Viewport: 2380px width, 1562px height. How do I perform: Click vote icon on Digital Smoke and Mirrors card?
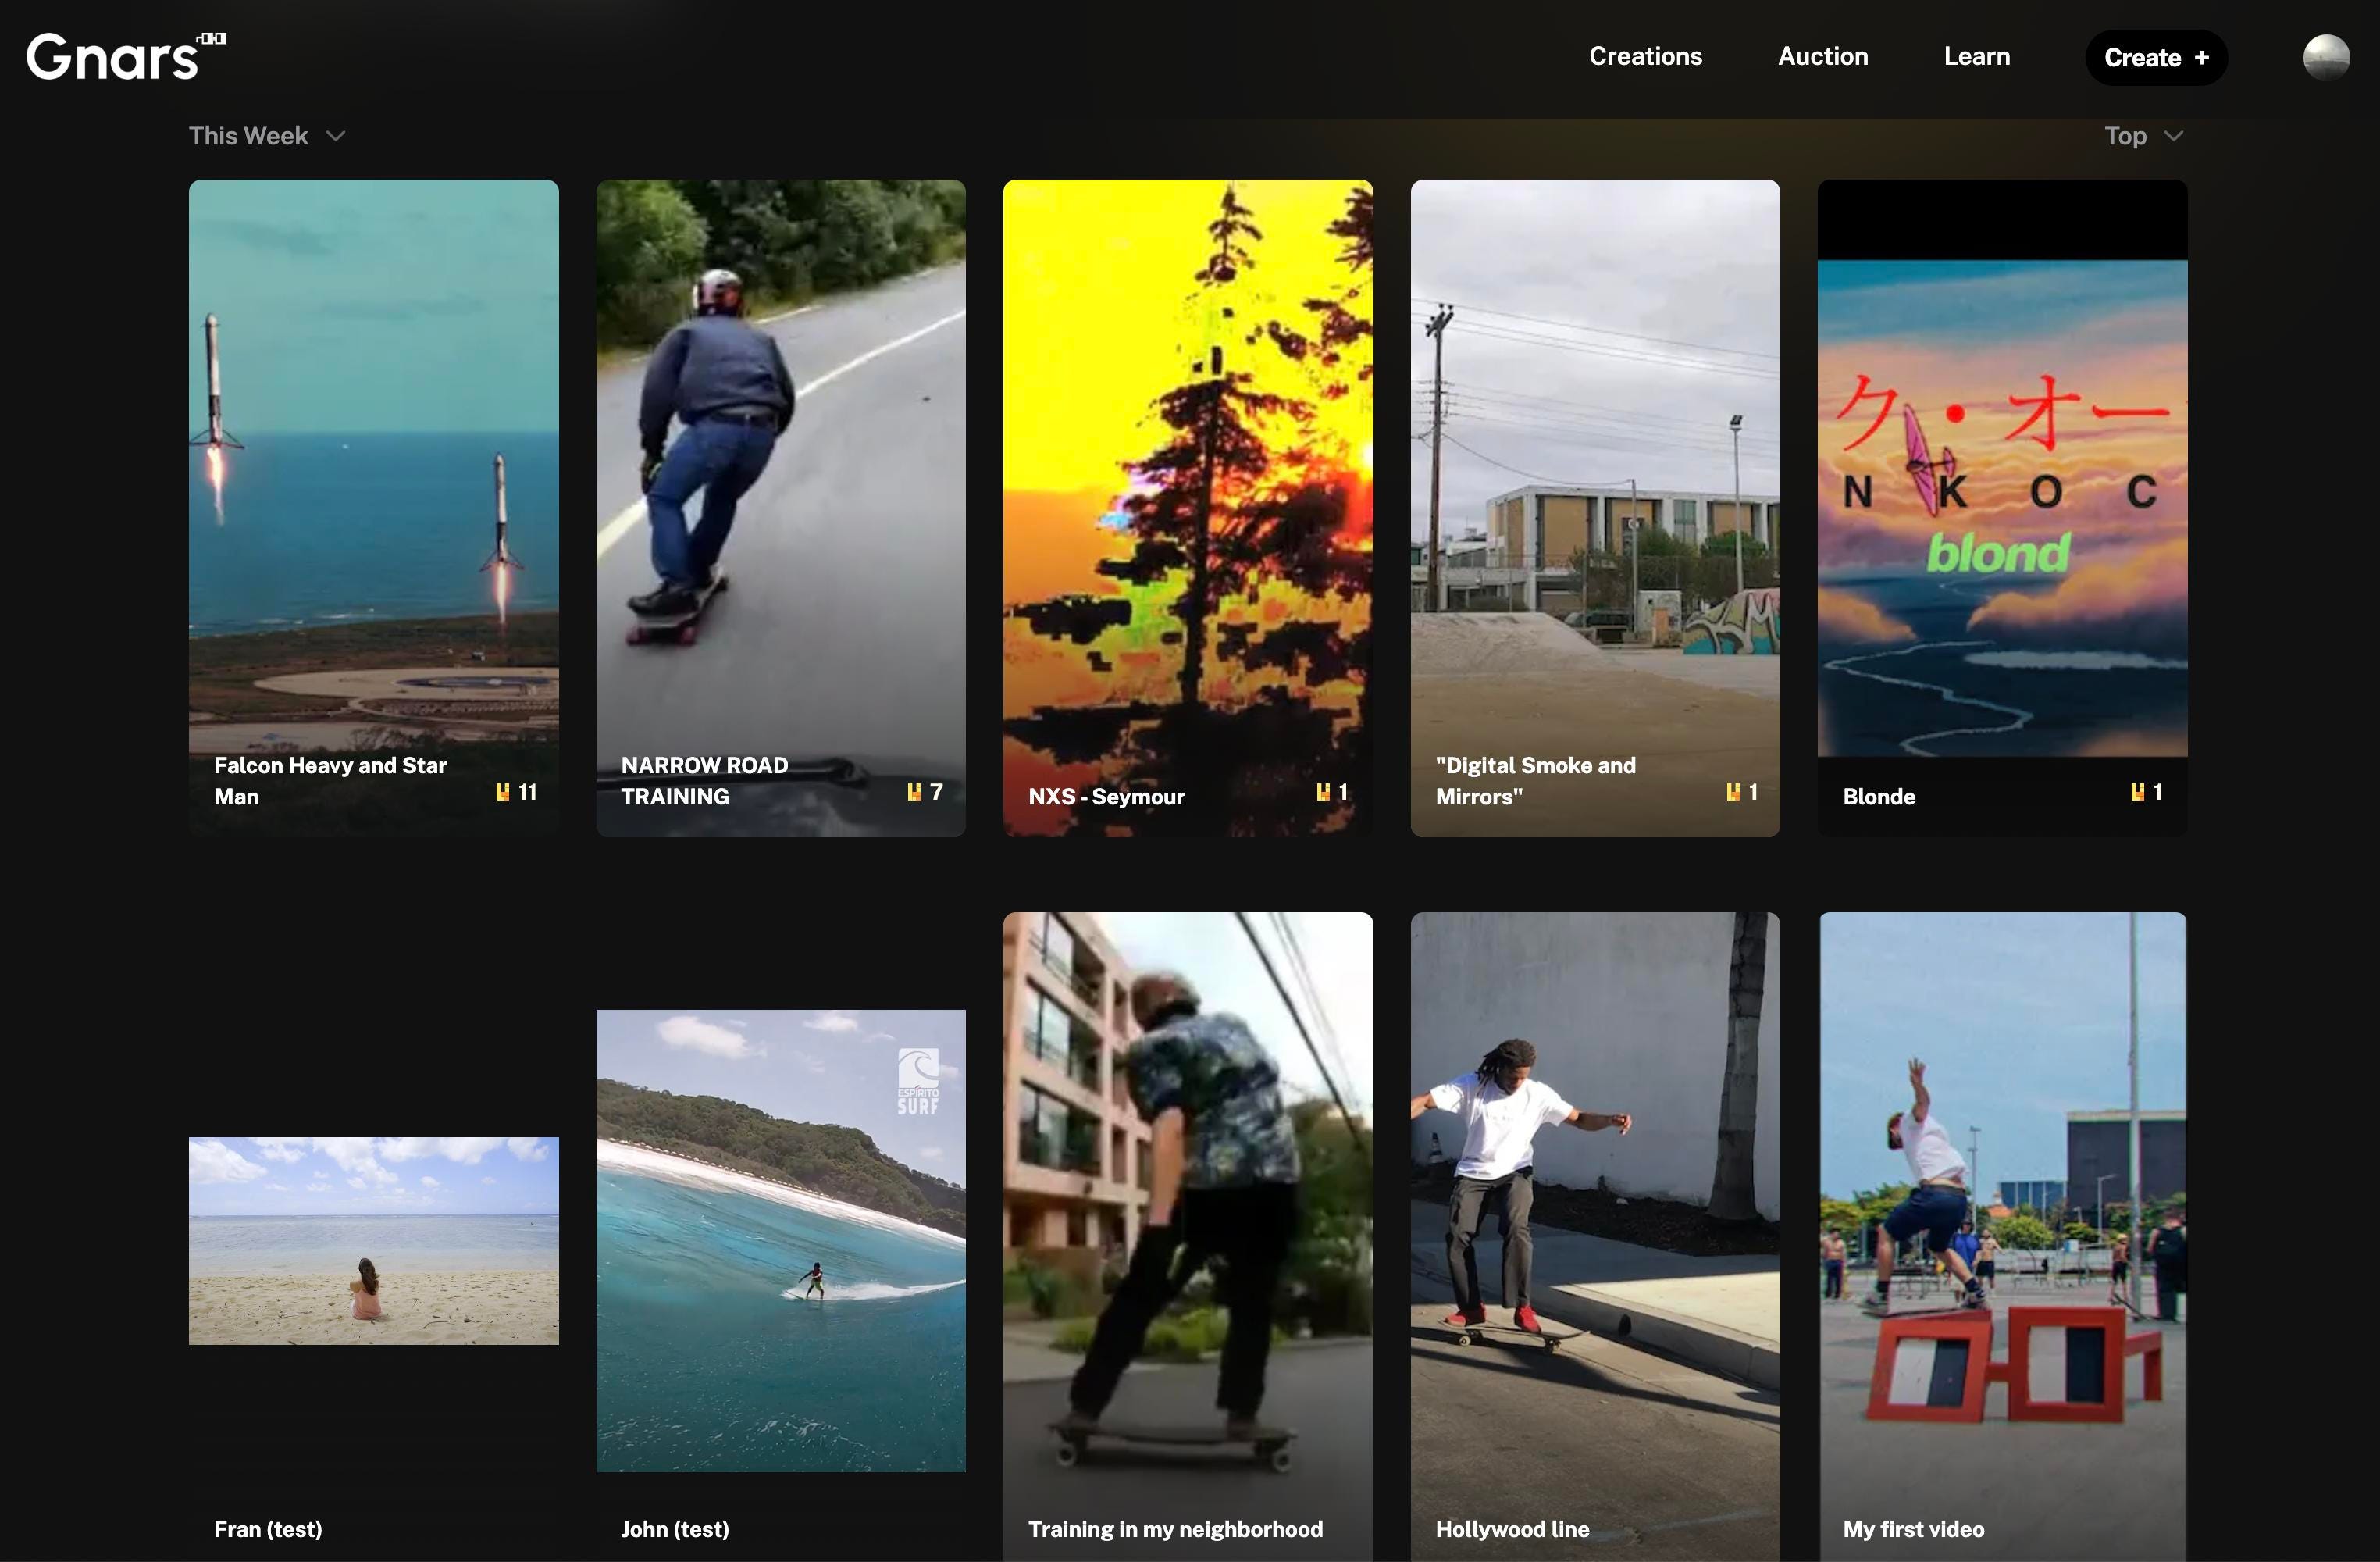(1733, 792)
